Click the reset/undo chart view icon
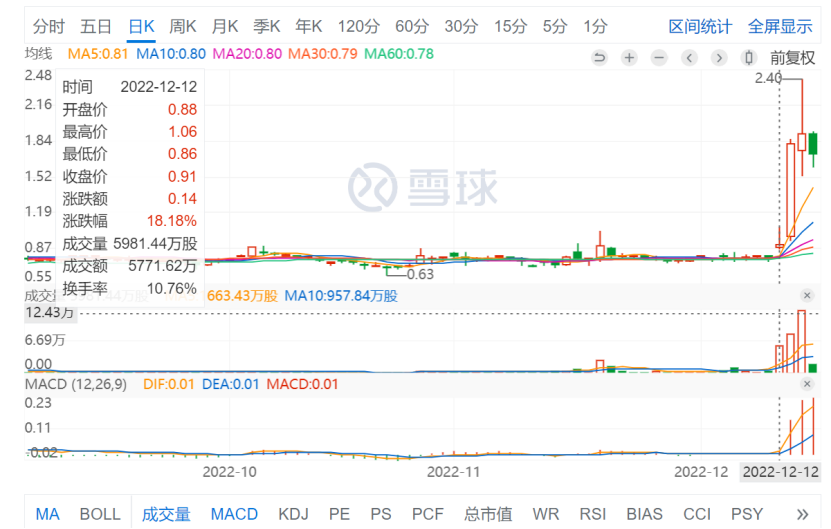 tap(600, 57)
